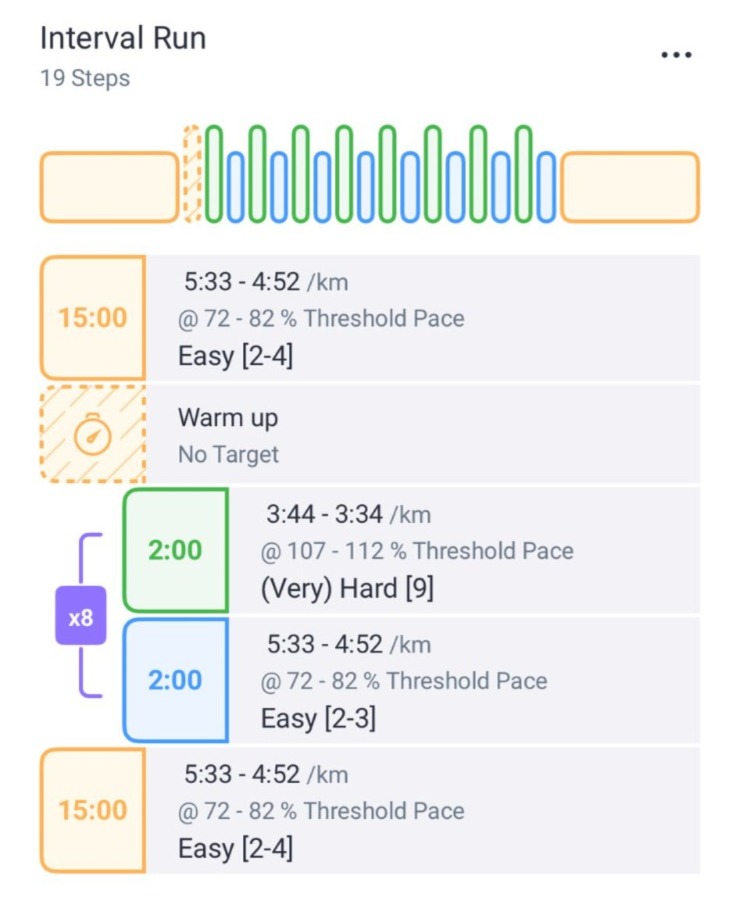
Task: Click the last blue recovery bar in graph
Action: click(x=546, y=187)
